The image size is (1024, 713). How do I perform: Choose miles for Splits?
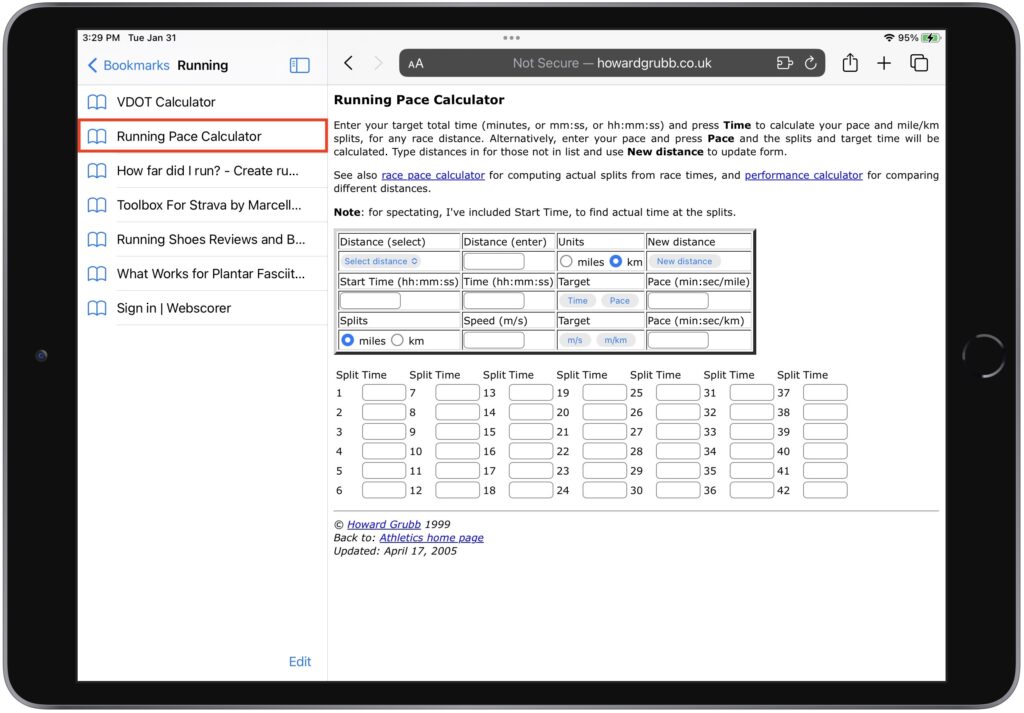[347, 340]
